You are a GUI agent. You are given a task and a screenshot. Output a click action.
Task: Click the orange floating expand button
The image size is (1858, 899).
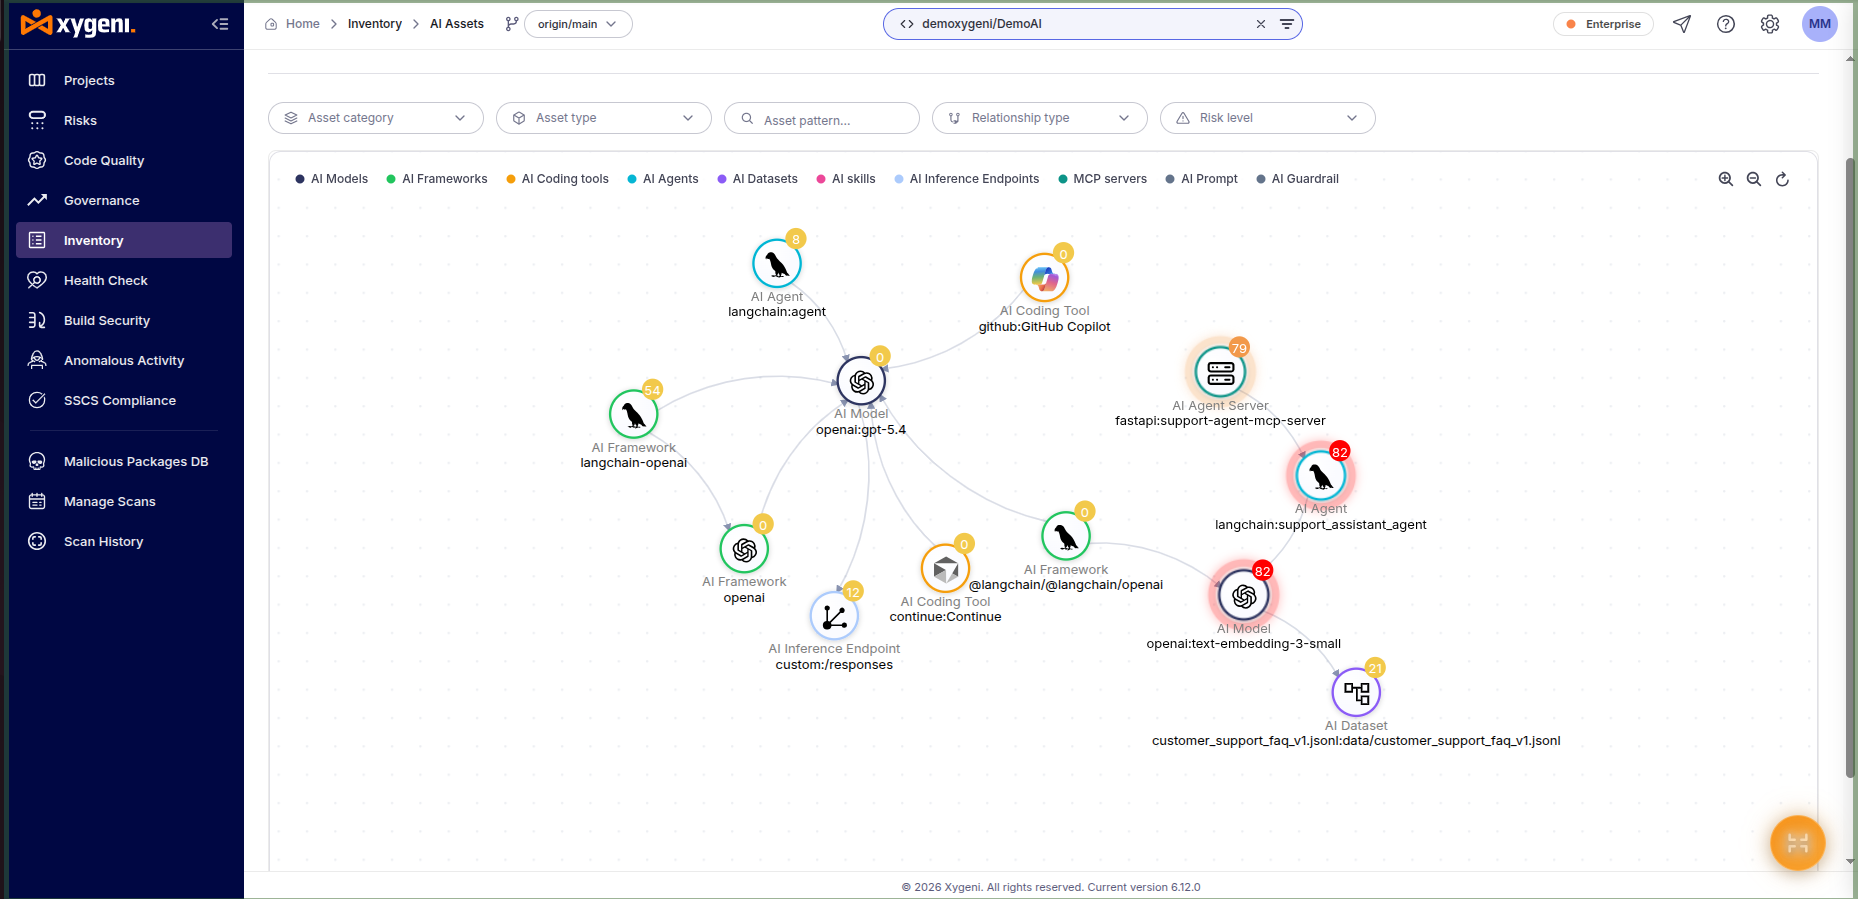pos(1797,843)
